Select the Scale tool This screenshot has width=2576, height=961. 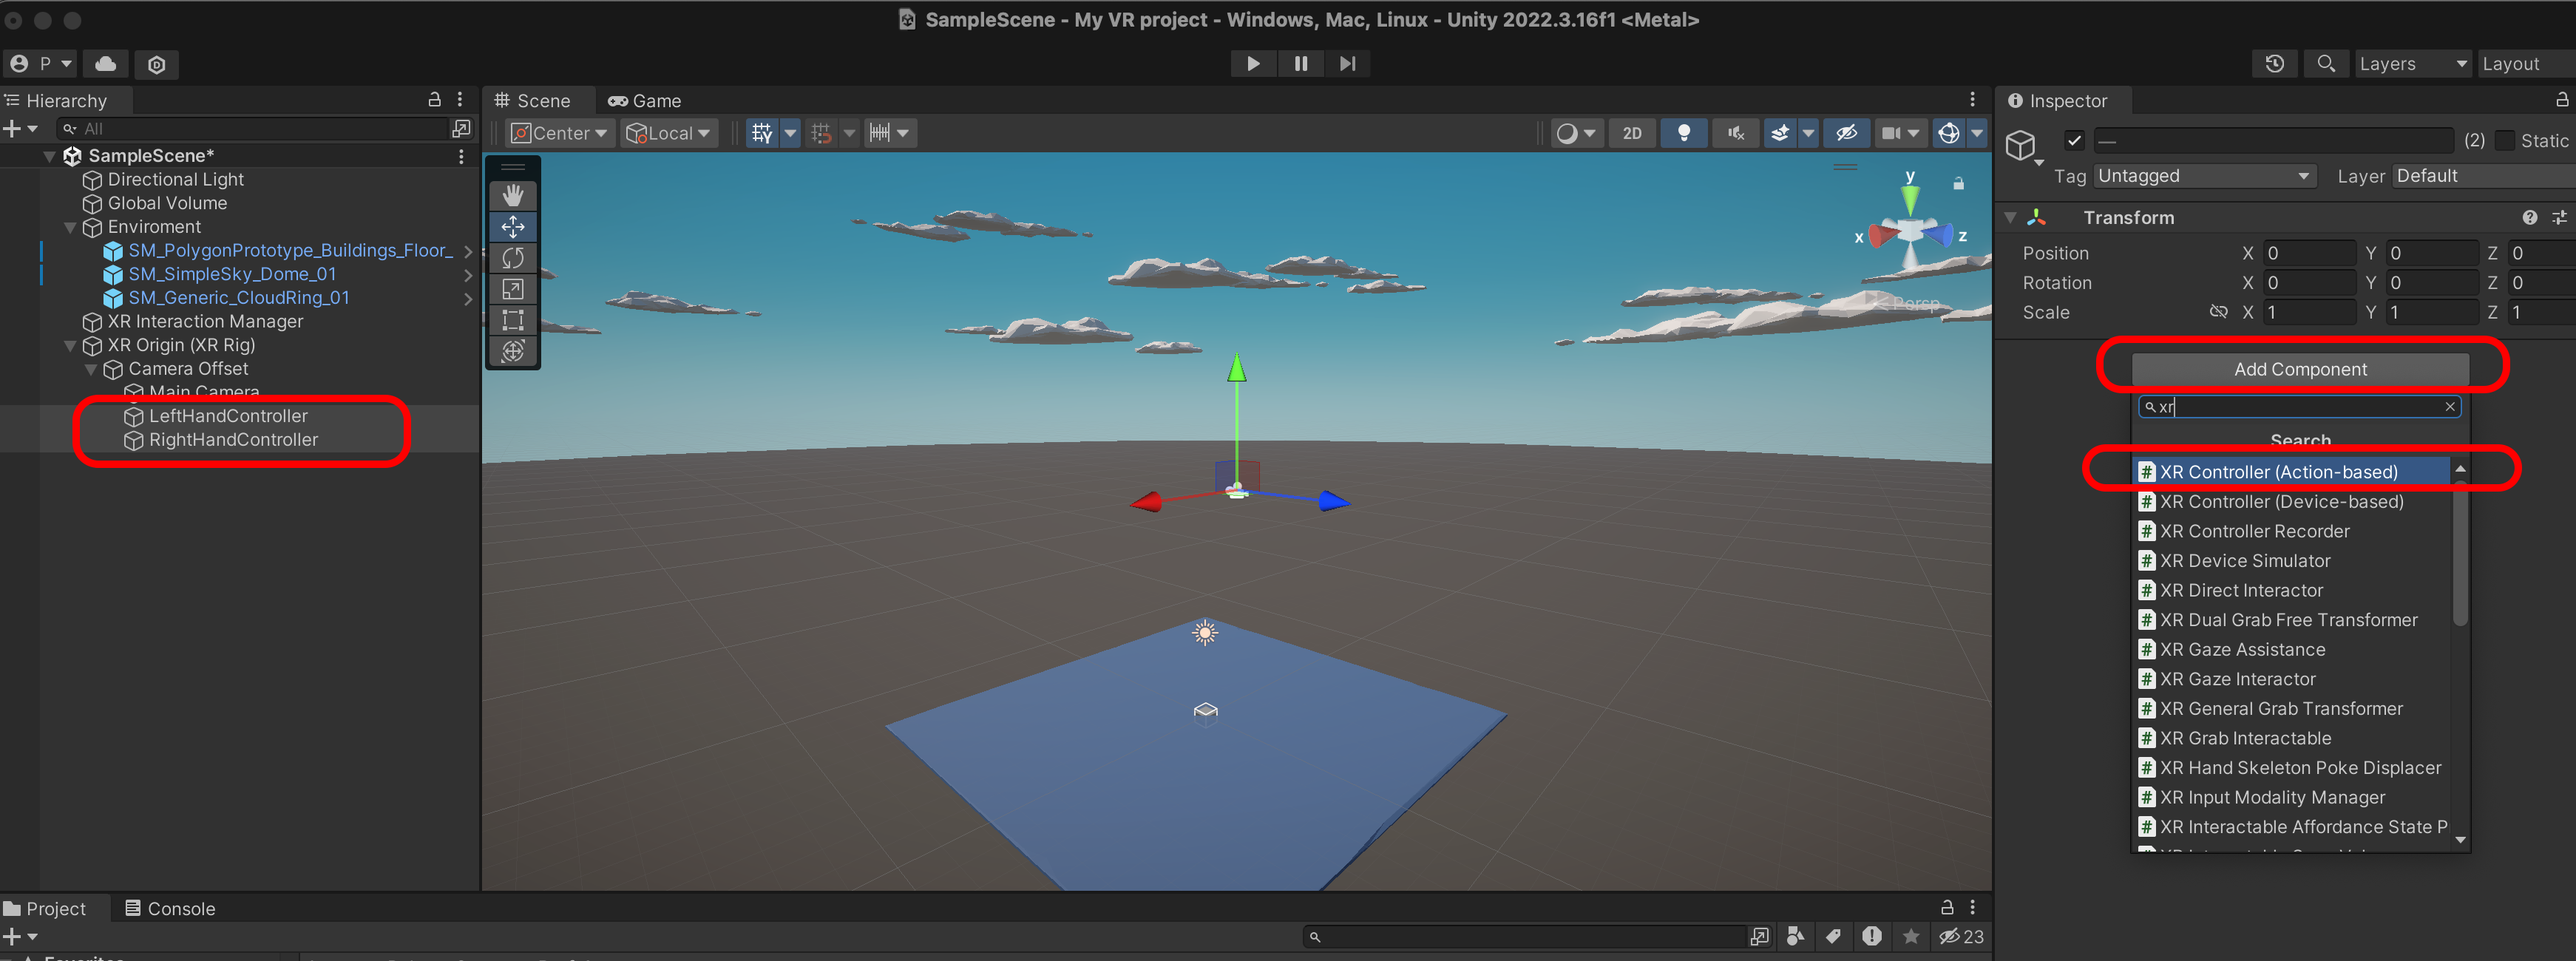(513, 289)
